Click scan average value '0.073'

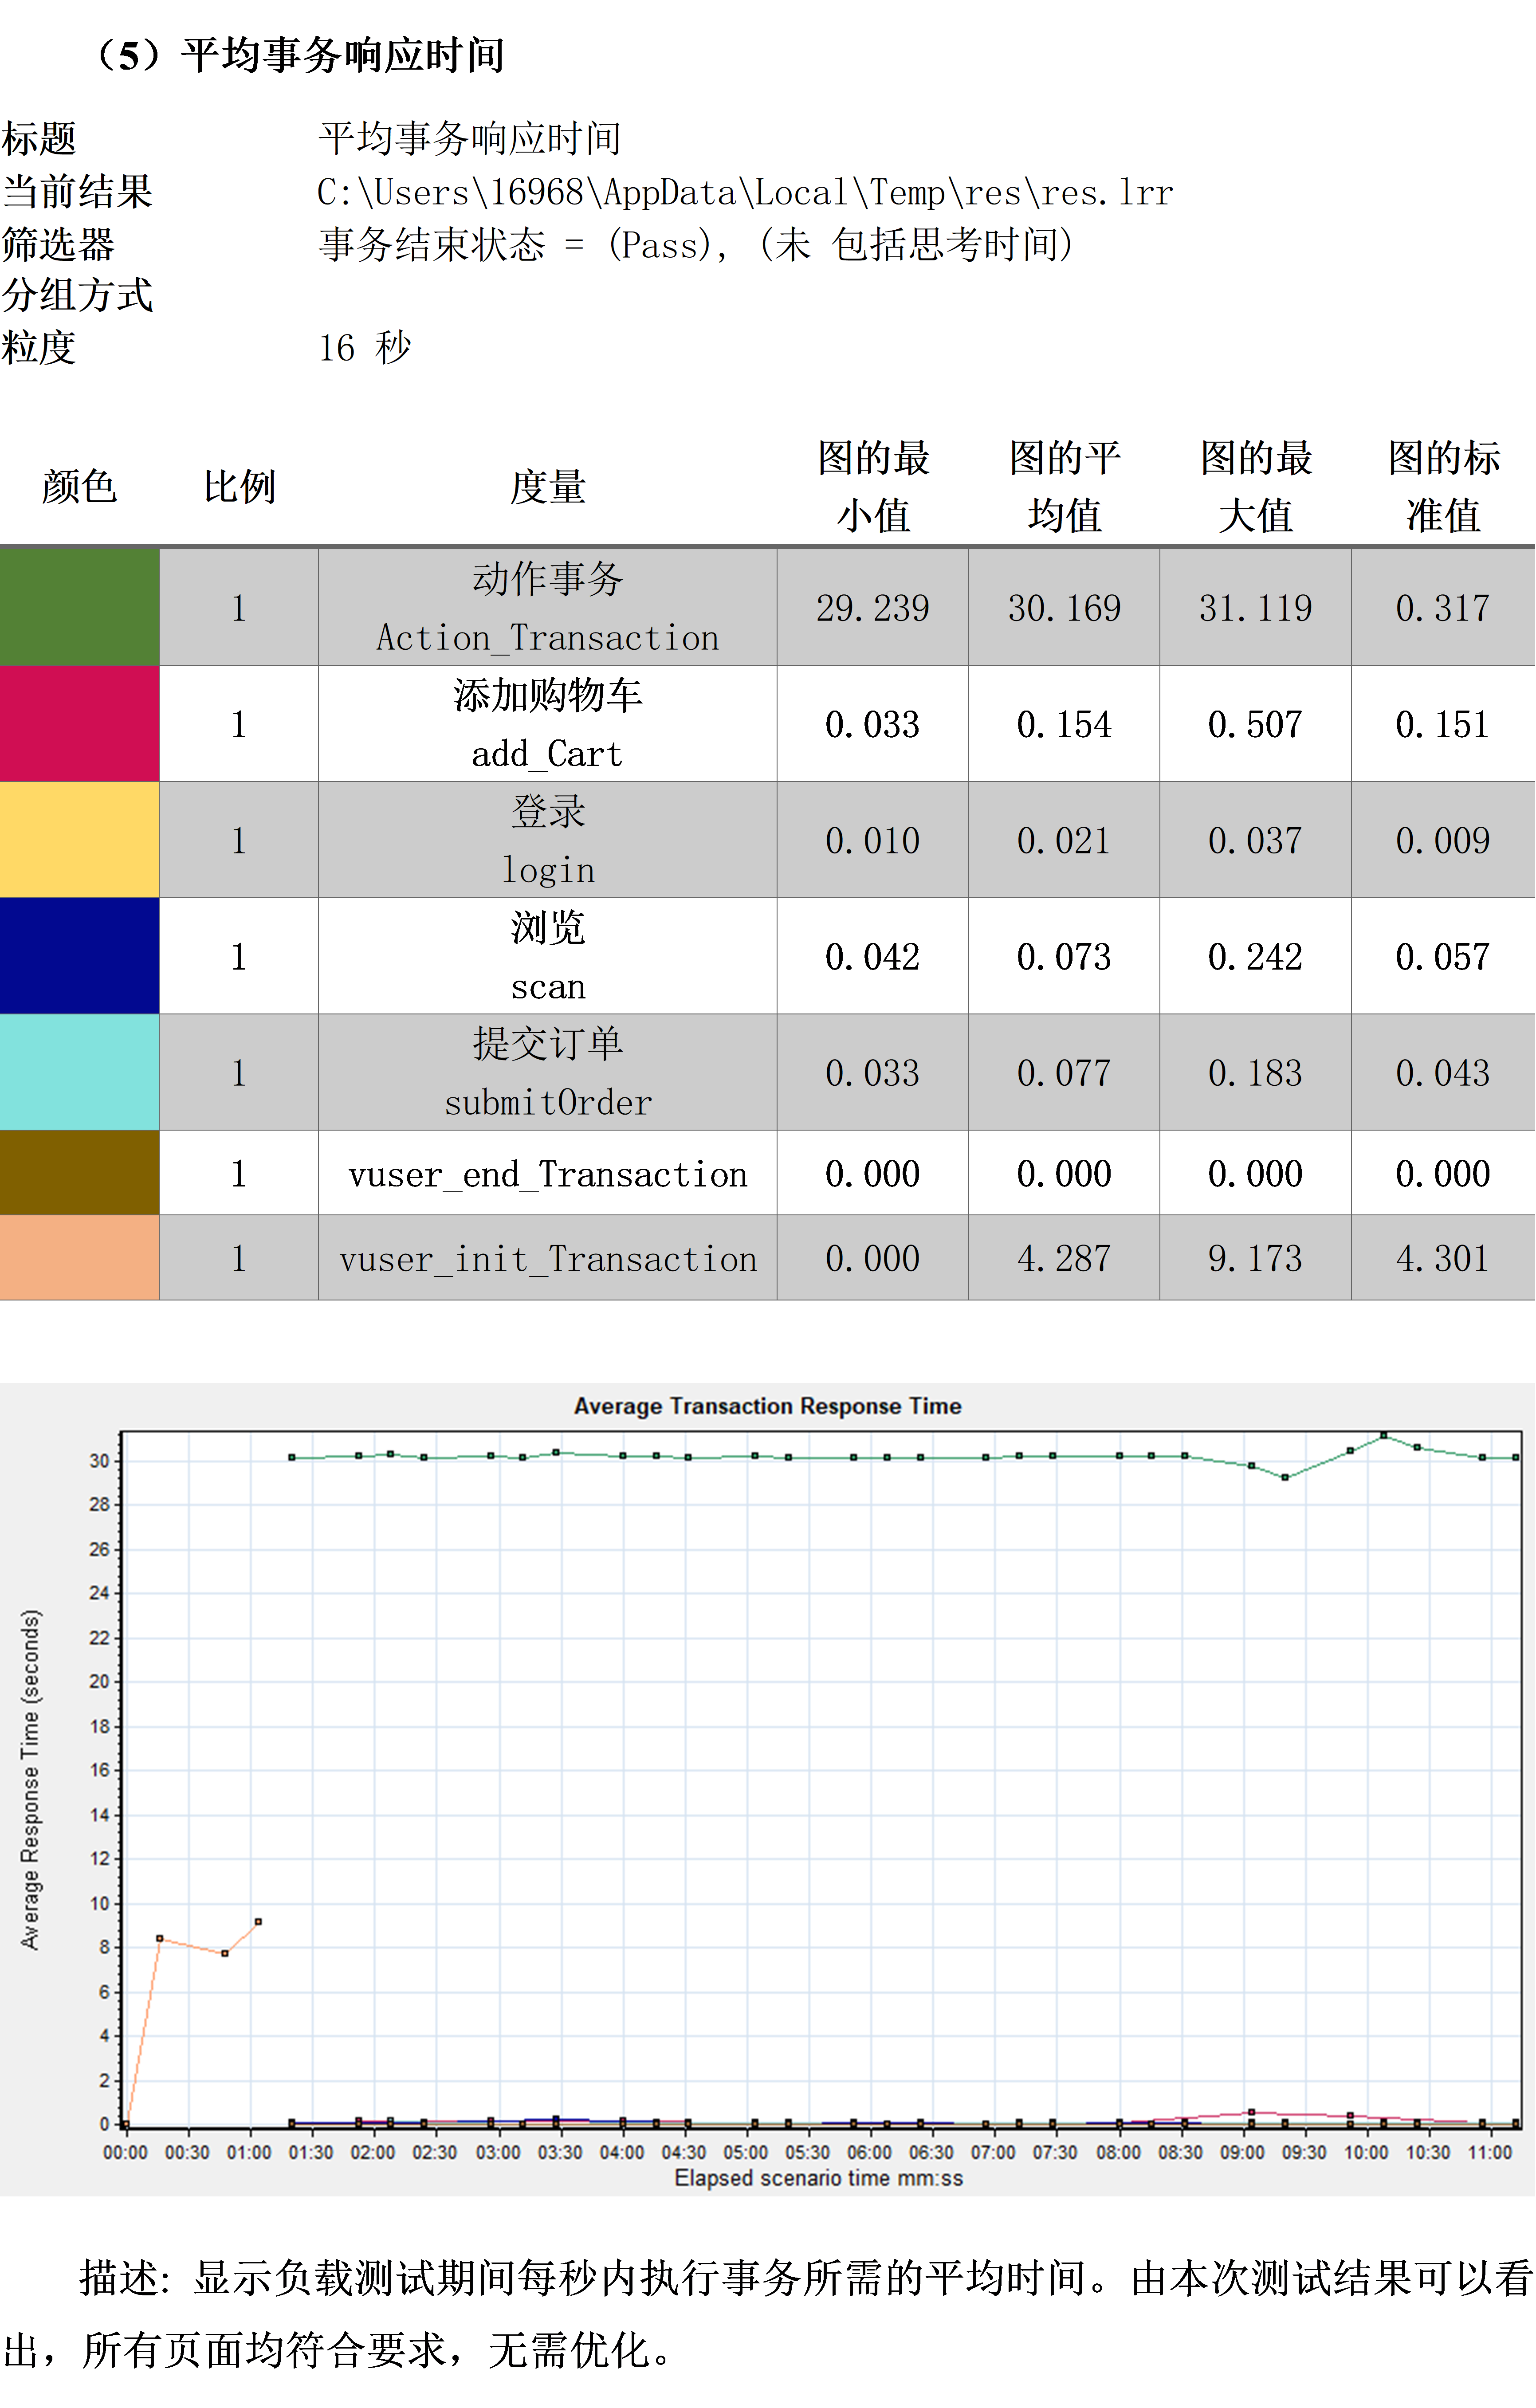1064,957
